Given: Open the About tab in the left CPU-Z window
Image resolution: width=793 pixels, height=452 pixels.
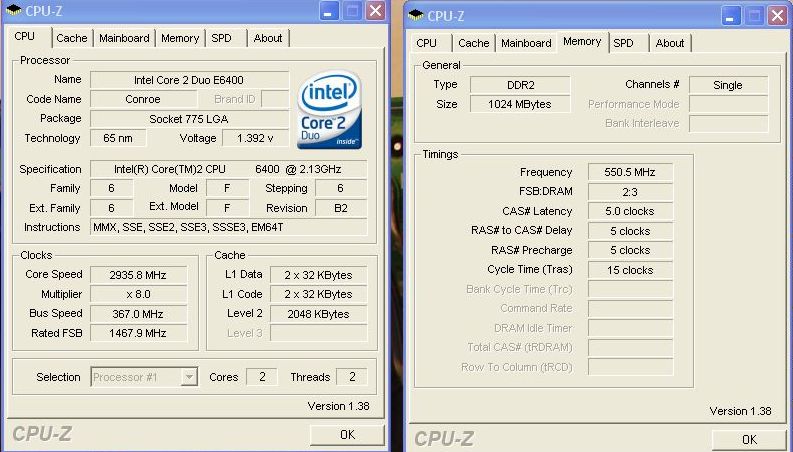Looking at the screenshot, I should click(268, 38).
